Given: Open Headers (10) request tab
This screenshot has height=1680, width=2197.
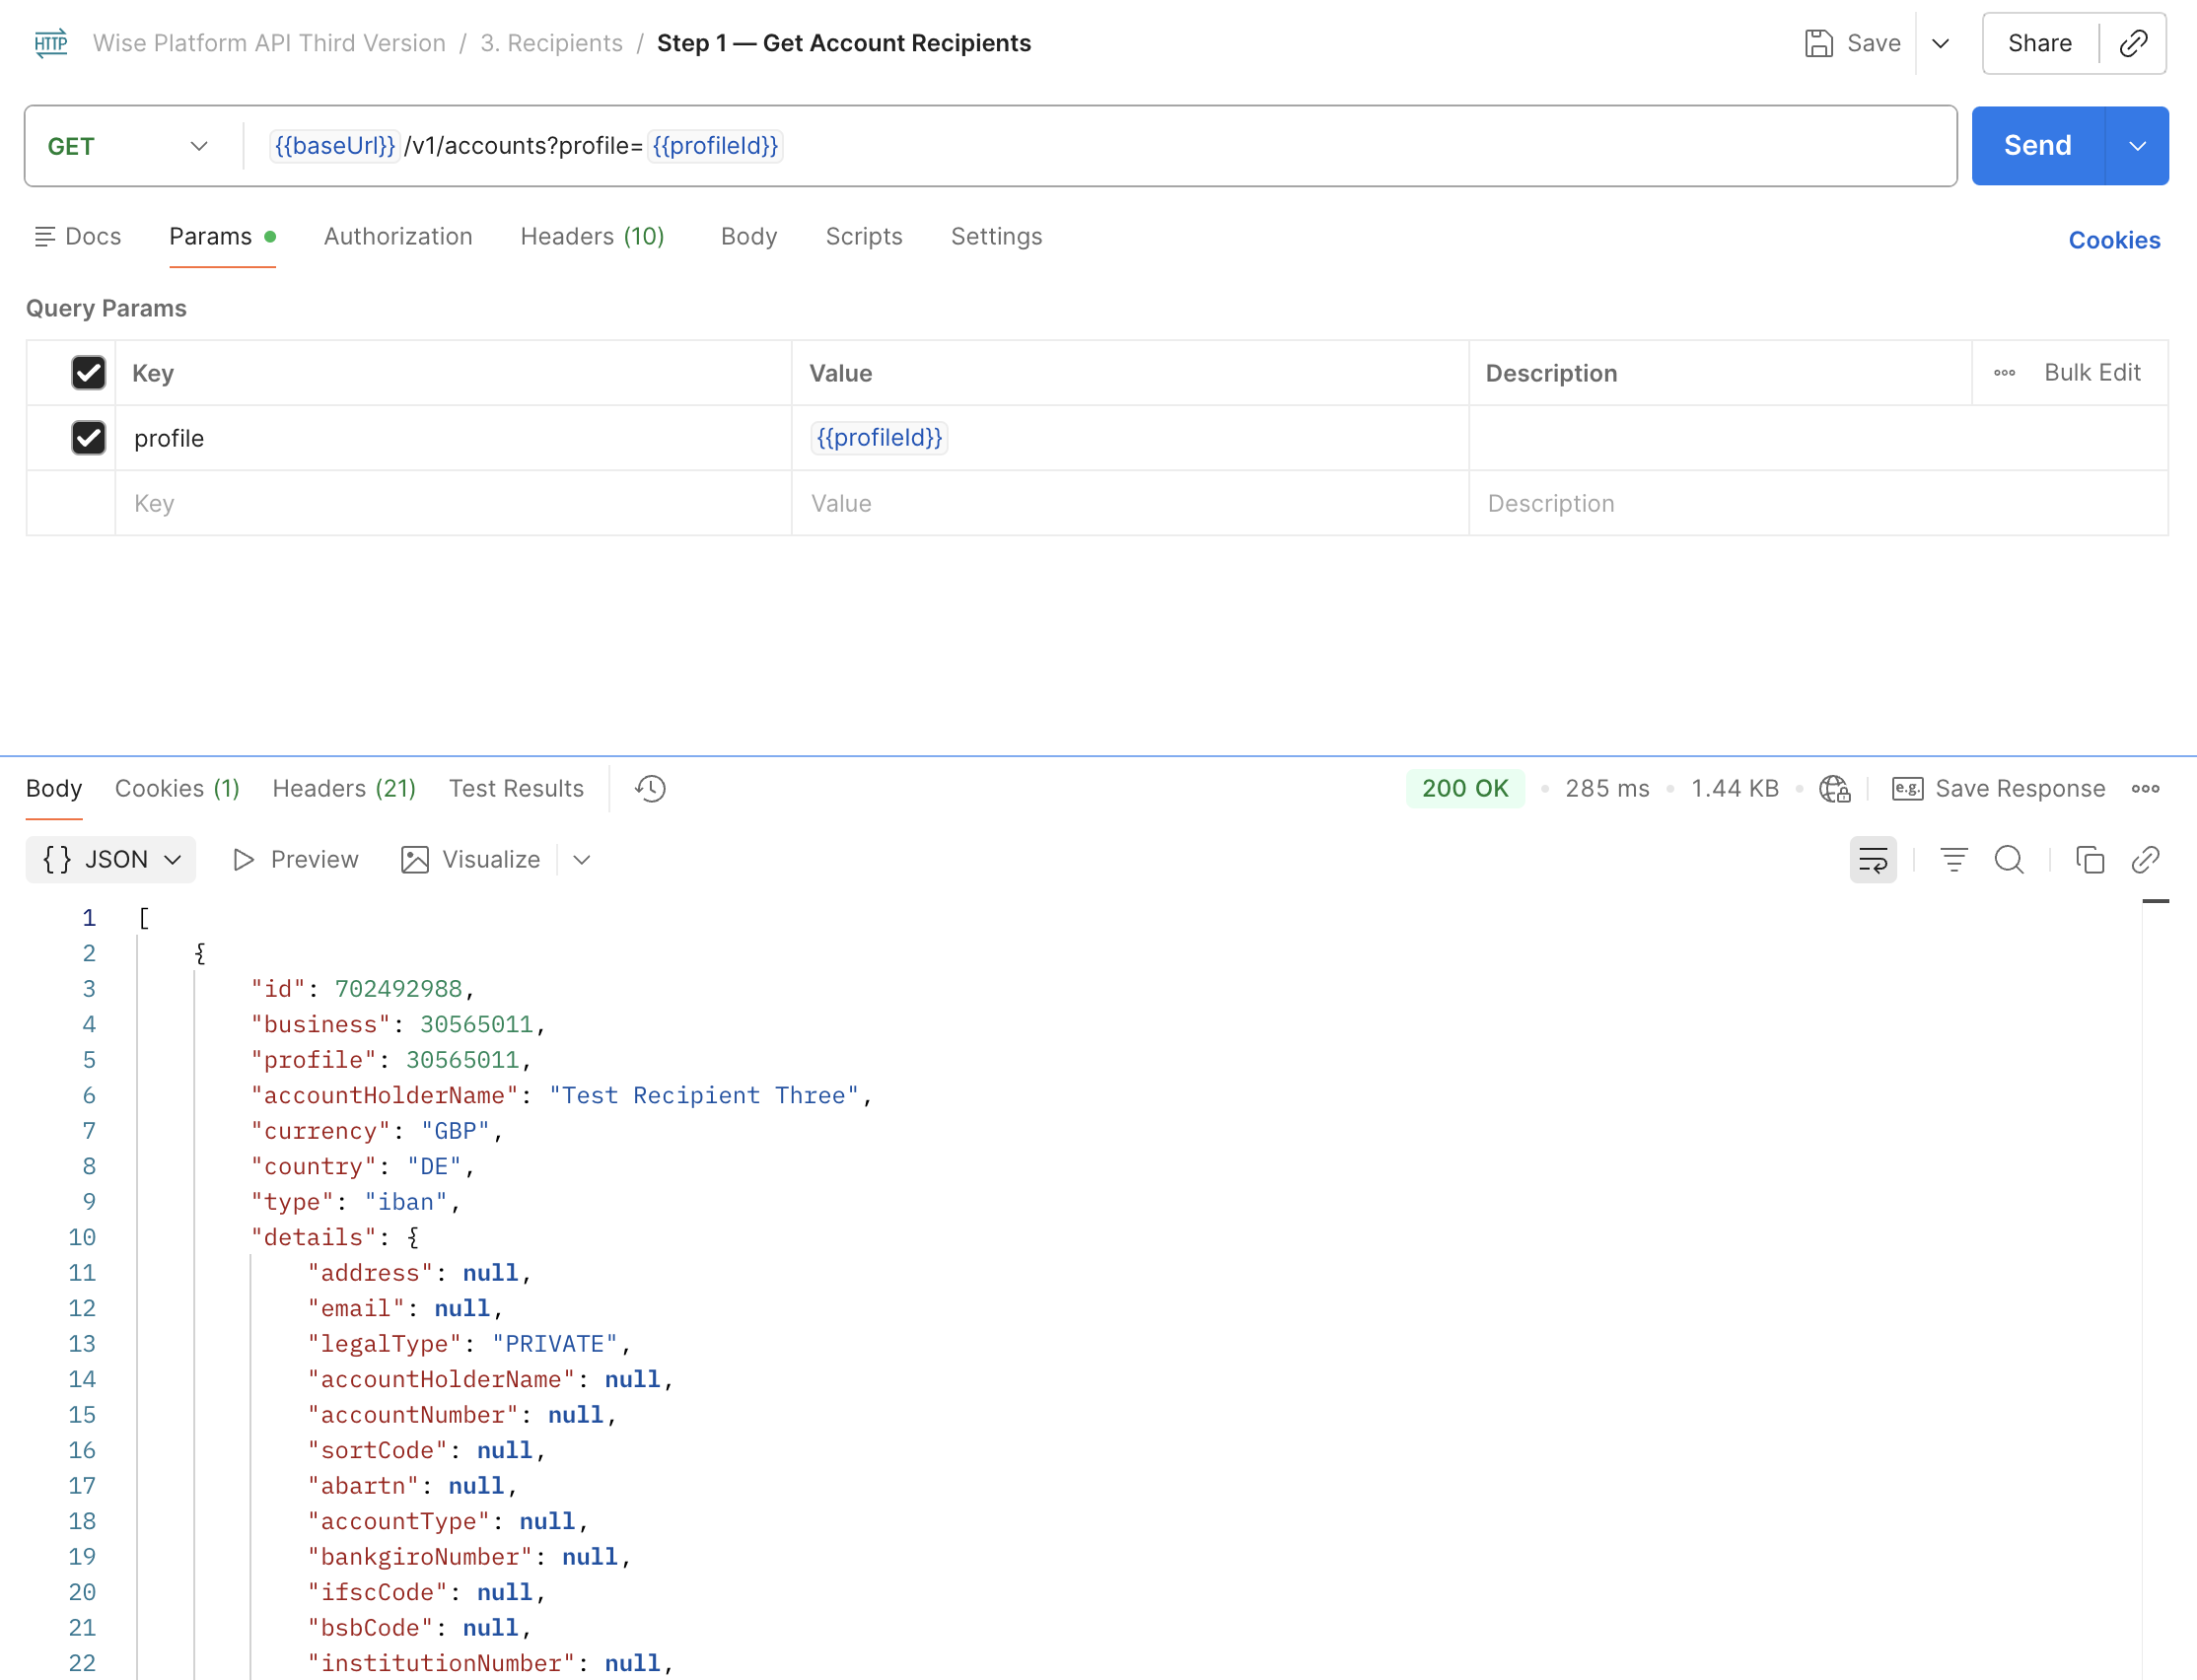Looking at the screenshot, I should (592, 236).
